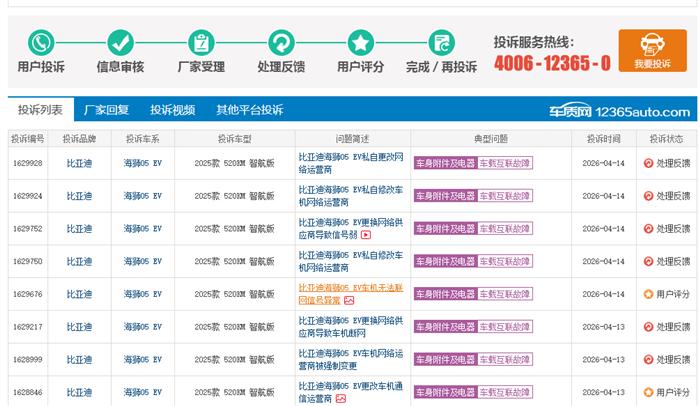Click 车身附件及电器 tag in row 1629217
Image resolution: width=700 pixels, height=406 pixels.
click(x=445, y=327)
